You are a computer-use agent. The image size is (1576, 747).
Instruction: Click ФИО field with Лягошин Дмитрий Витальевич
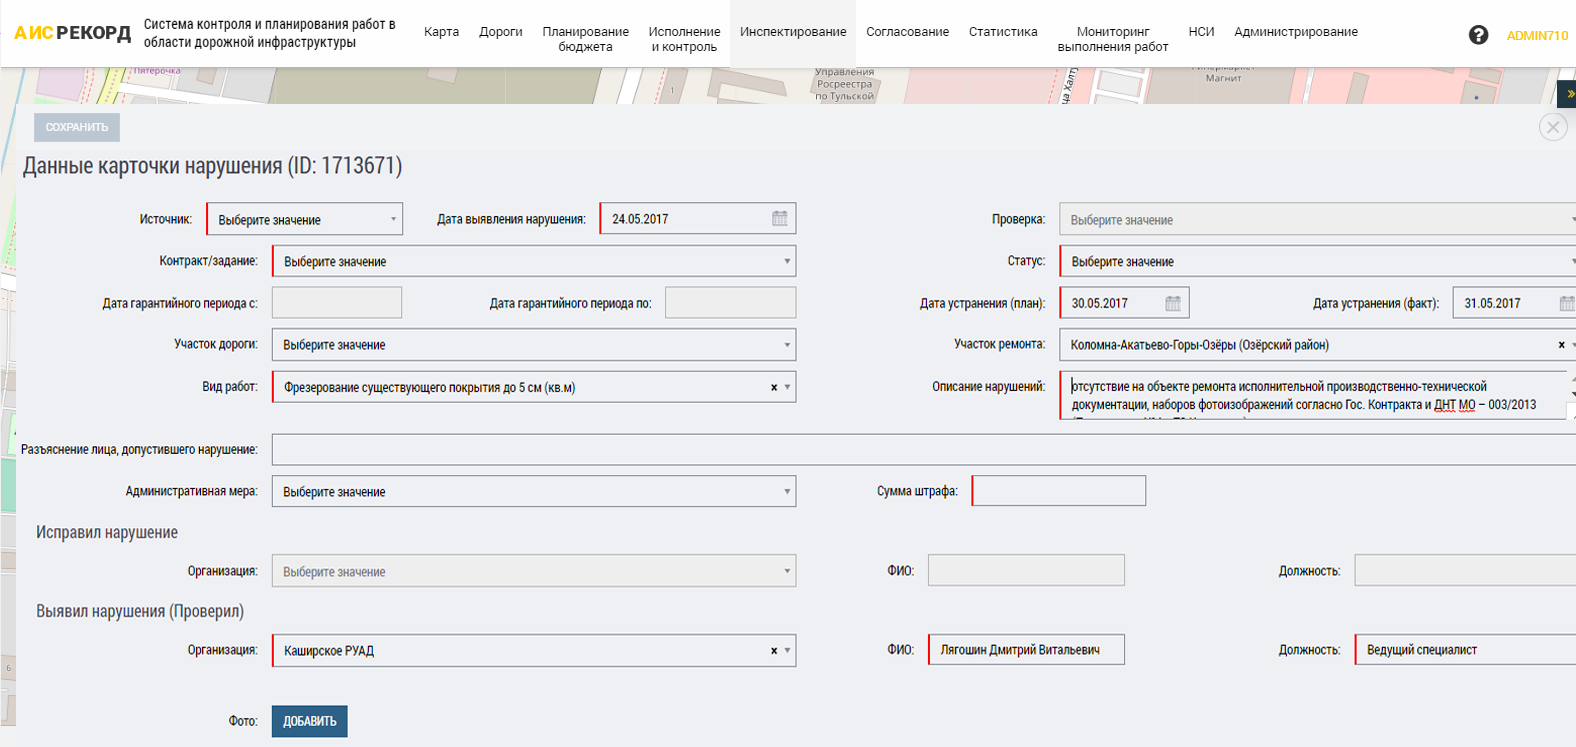tap(1026, 650)
